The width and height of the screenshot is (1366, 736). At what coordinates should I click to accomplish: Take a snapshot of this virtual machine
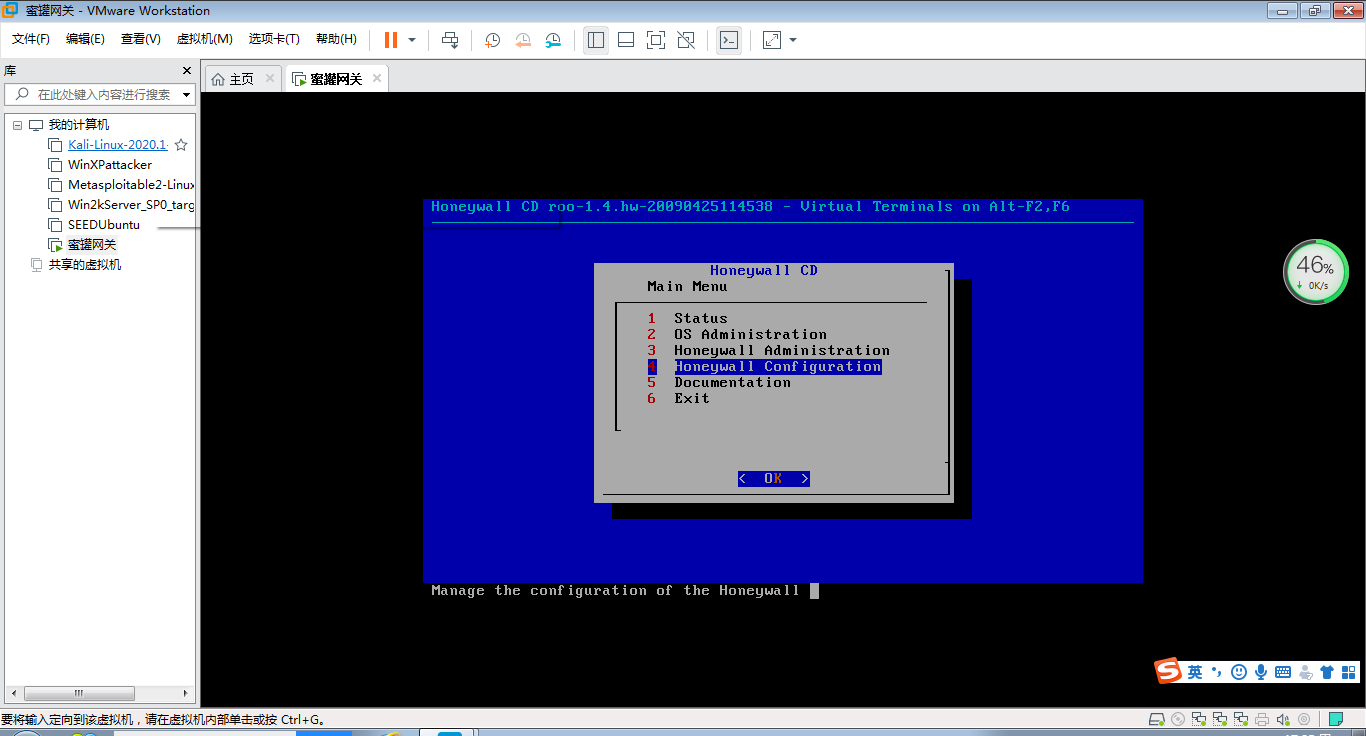click(x=493, y=40)
